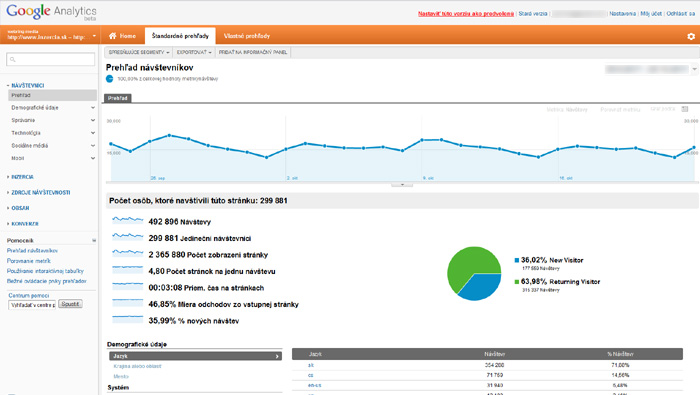The height and width of the screenshot is (395, 700).
Task: Click the Home house icon
Action: click(112, 36)
